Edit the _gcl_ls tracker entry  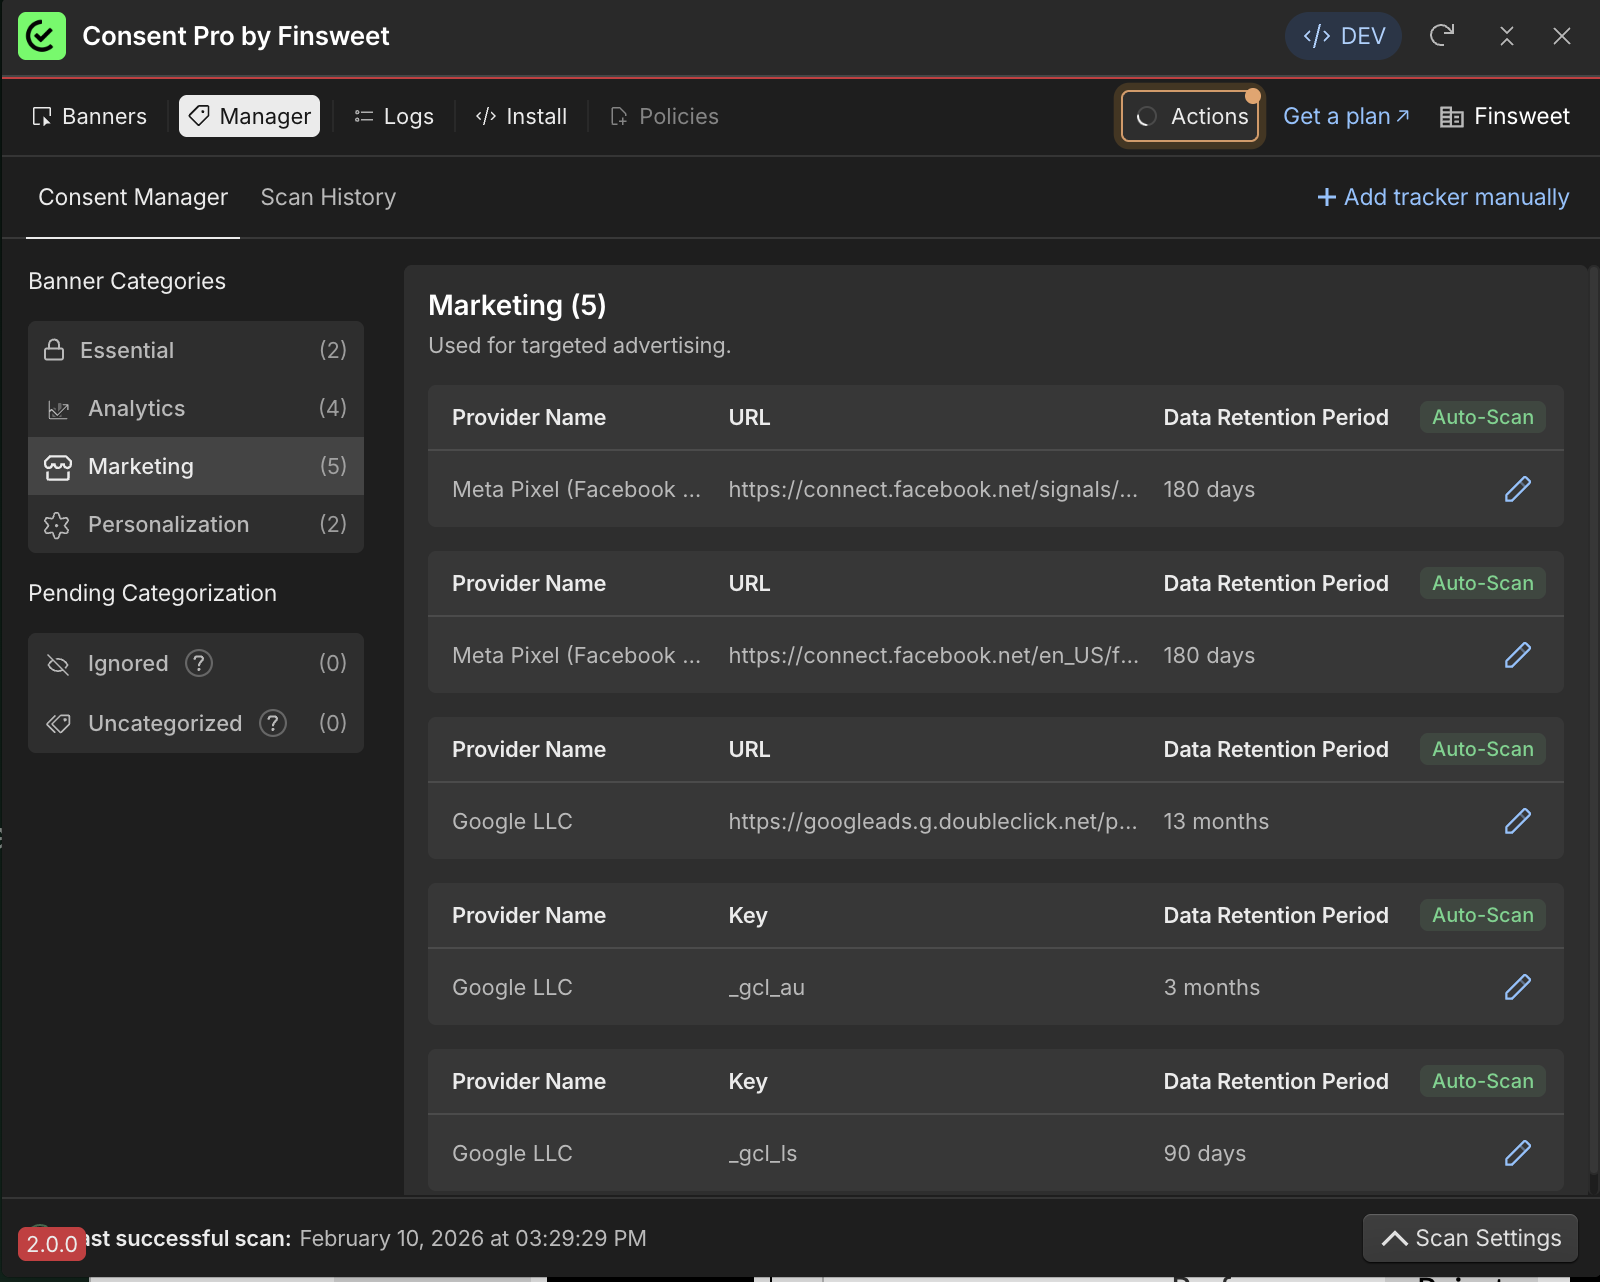[1517, 1153]
